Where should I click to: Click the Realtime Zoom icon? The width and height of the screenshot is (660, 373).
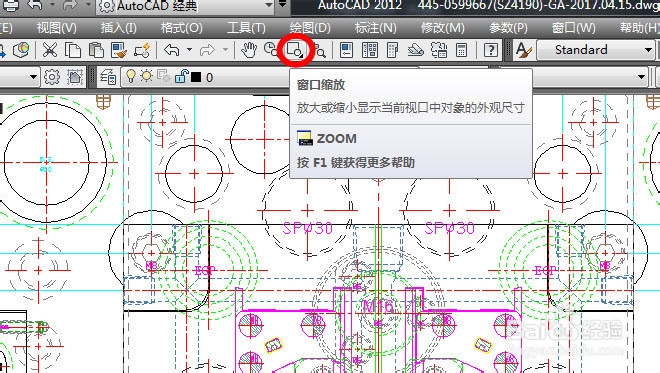[270, 49]
